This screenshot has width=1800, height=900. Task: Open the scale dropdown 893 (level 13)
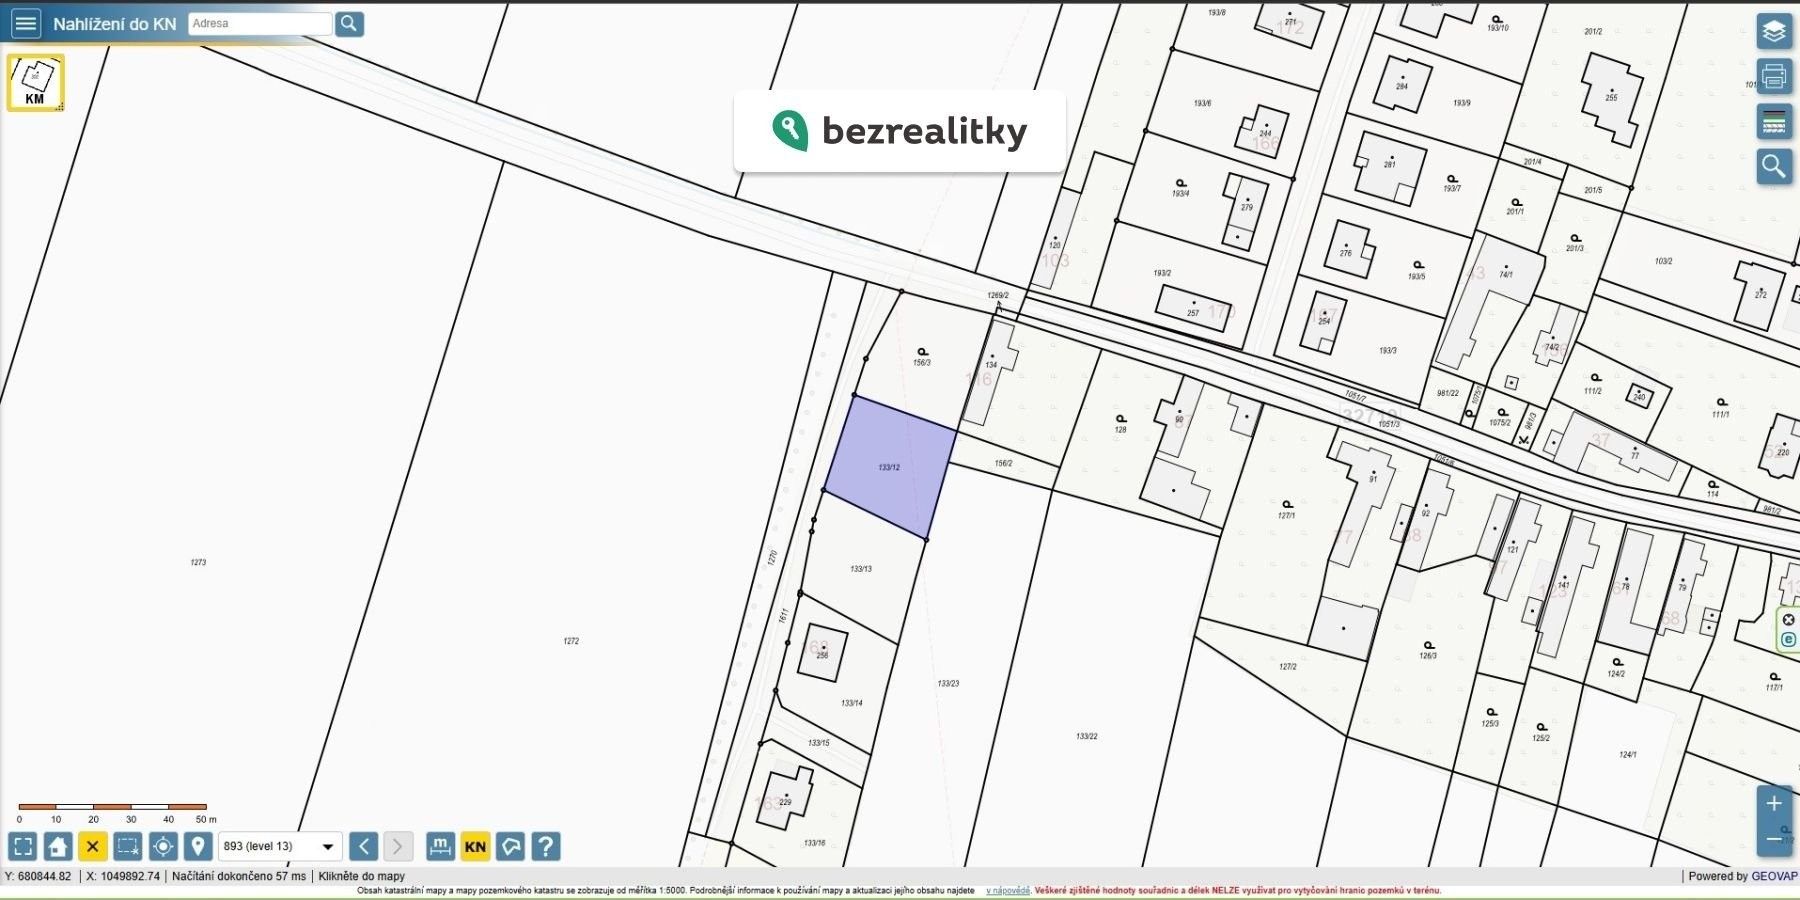point(280,847)
